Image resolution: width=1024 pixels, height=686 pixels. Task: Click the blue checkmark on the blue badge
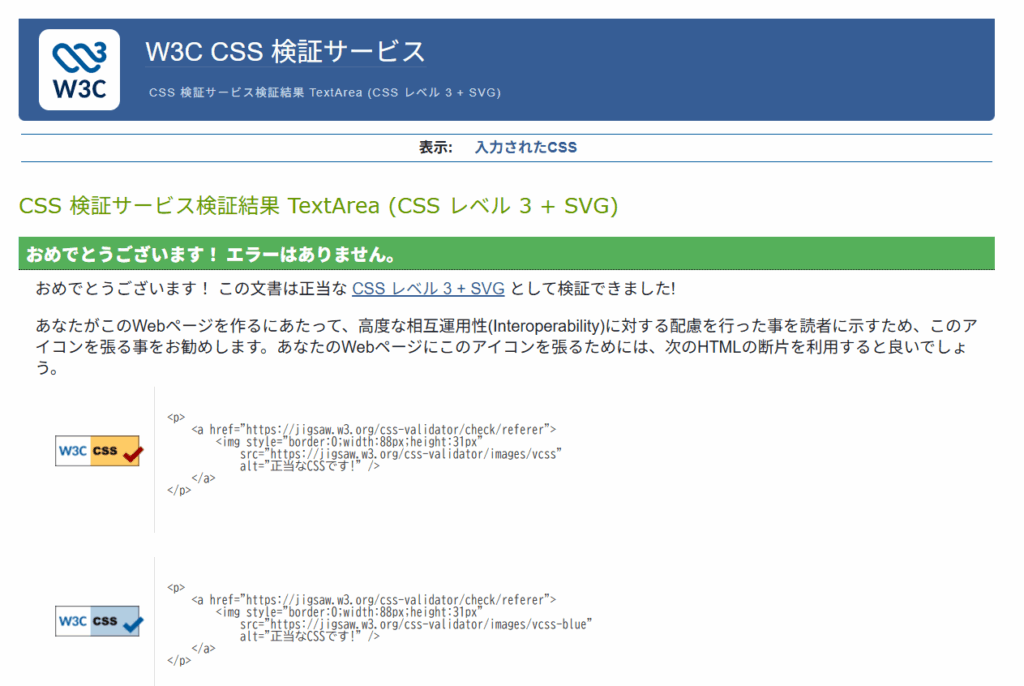coord(133,624)
